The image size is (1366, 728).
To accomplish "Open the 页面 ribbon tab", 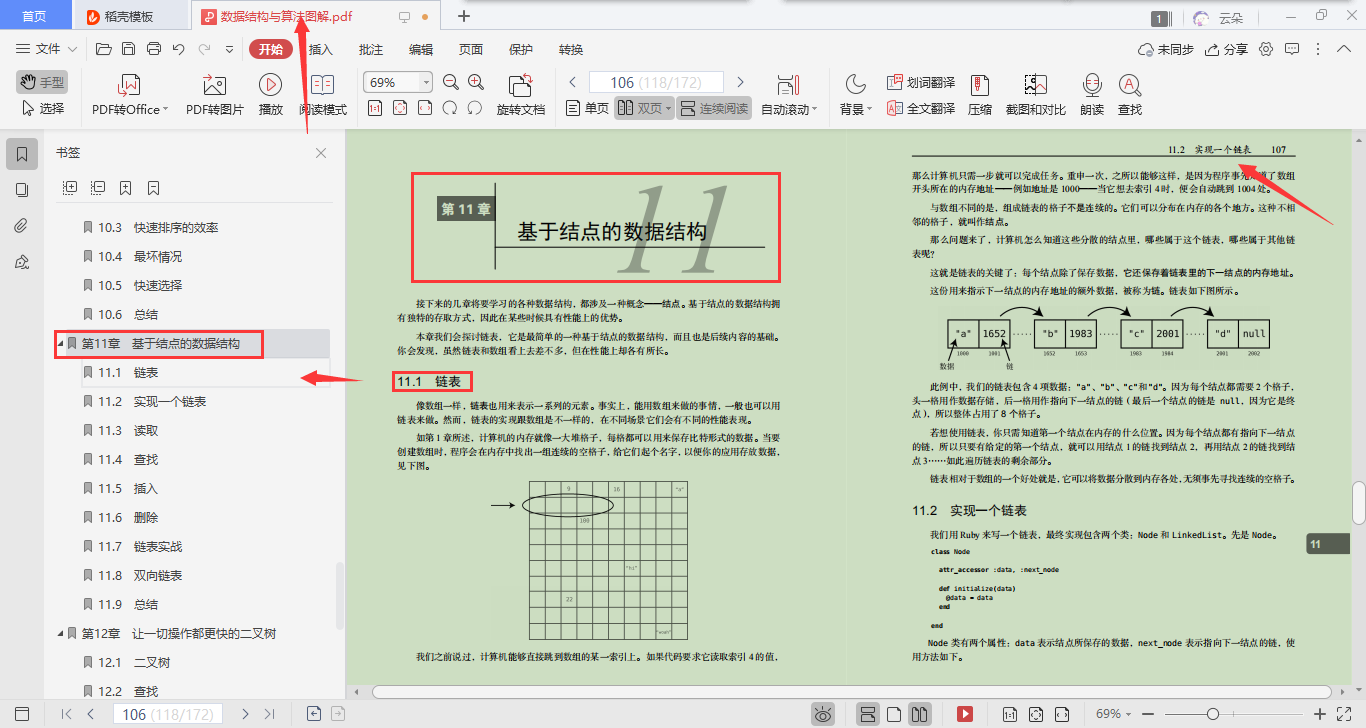I will pyautogui.click(x=471, y=49).
